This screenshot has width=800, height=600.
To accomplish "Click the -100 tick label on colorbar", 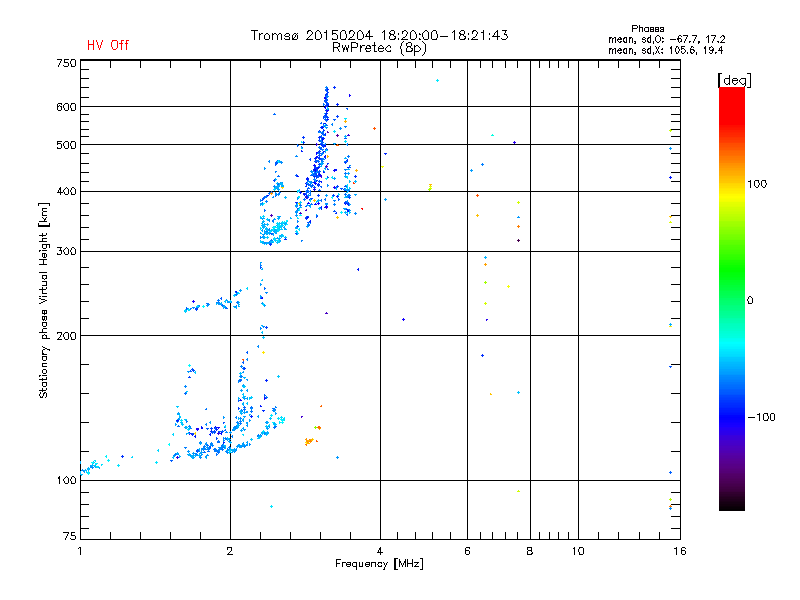I will click(x=761, y=417).
